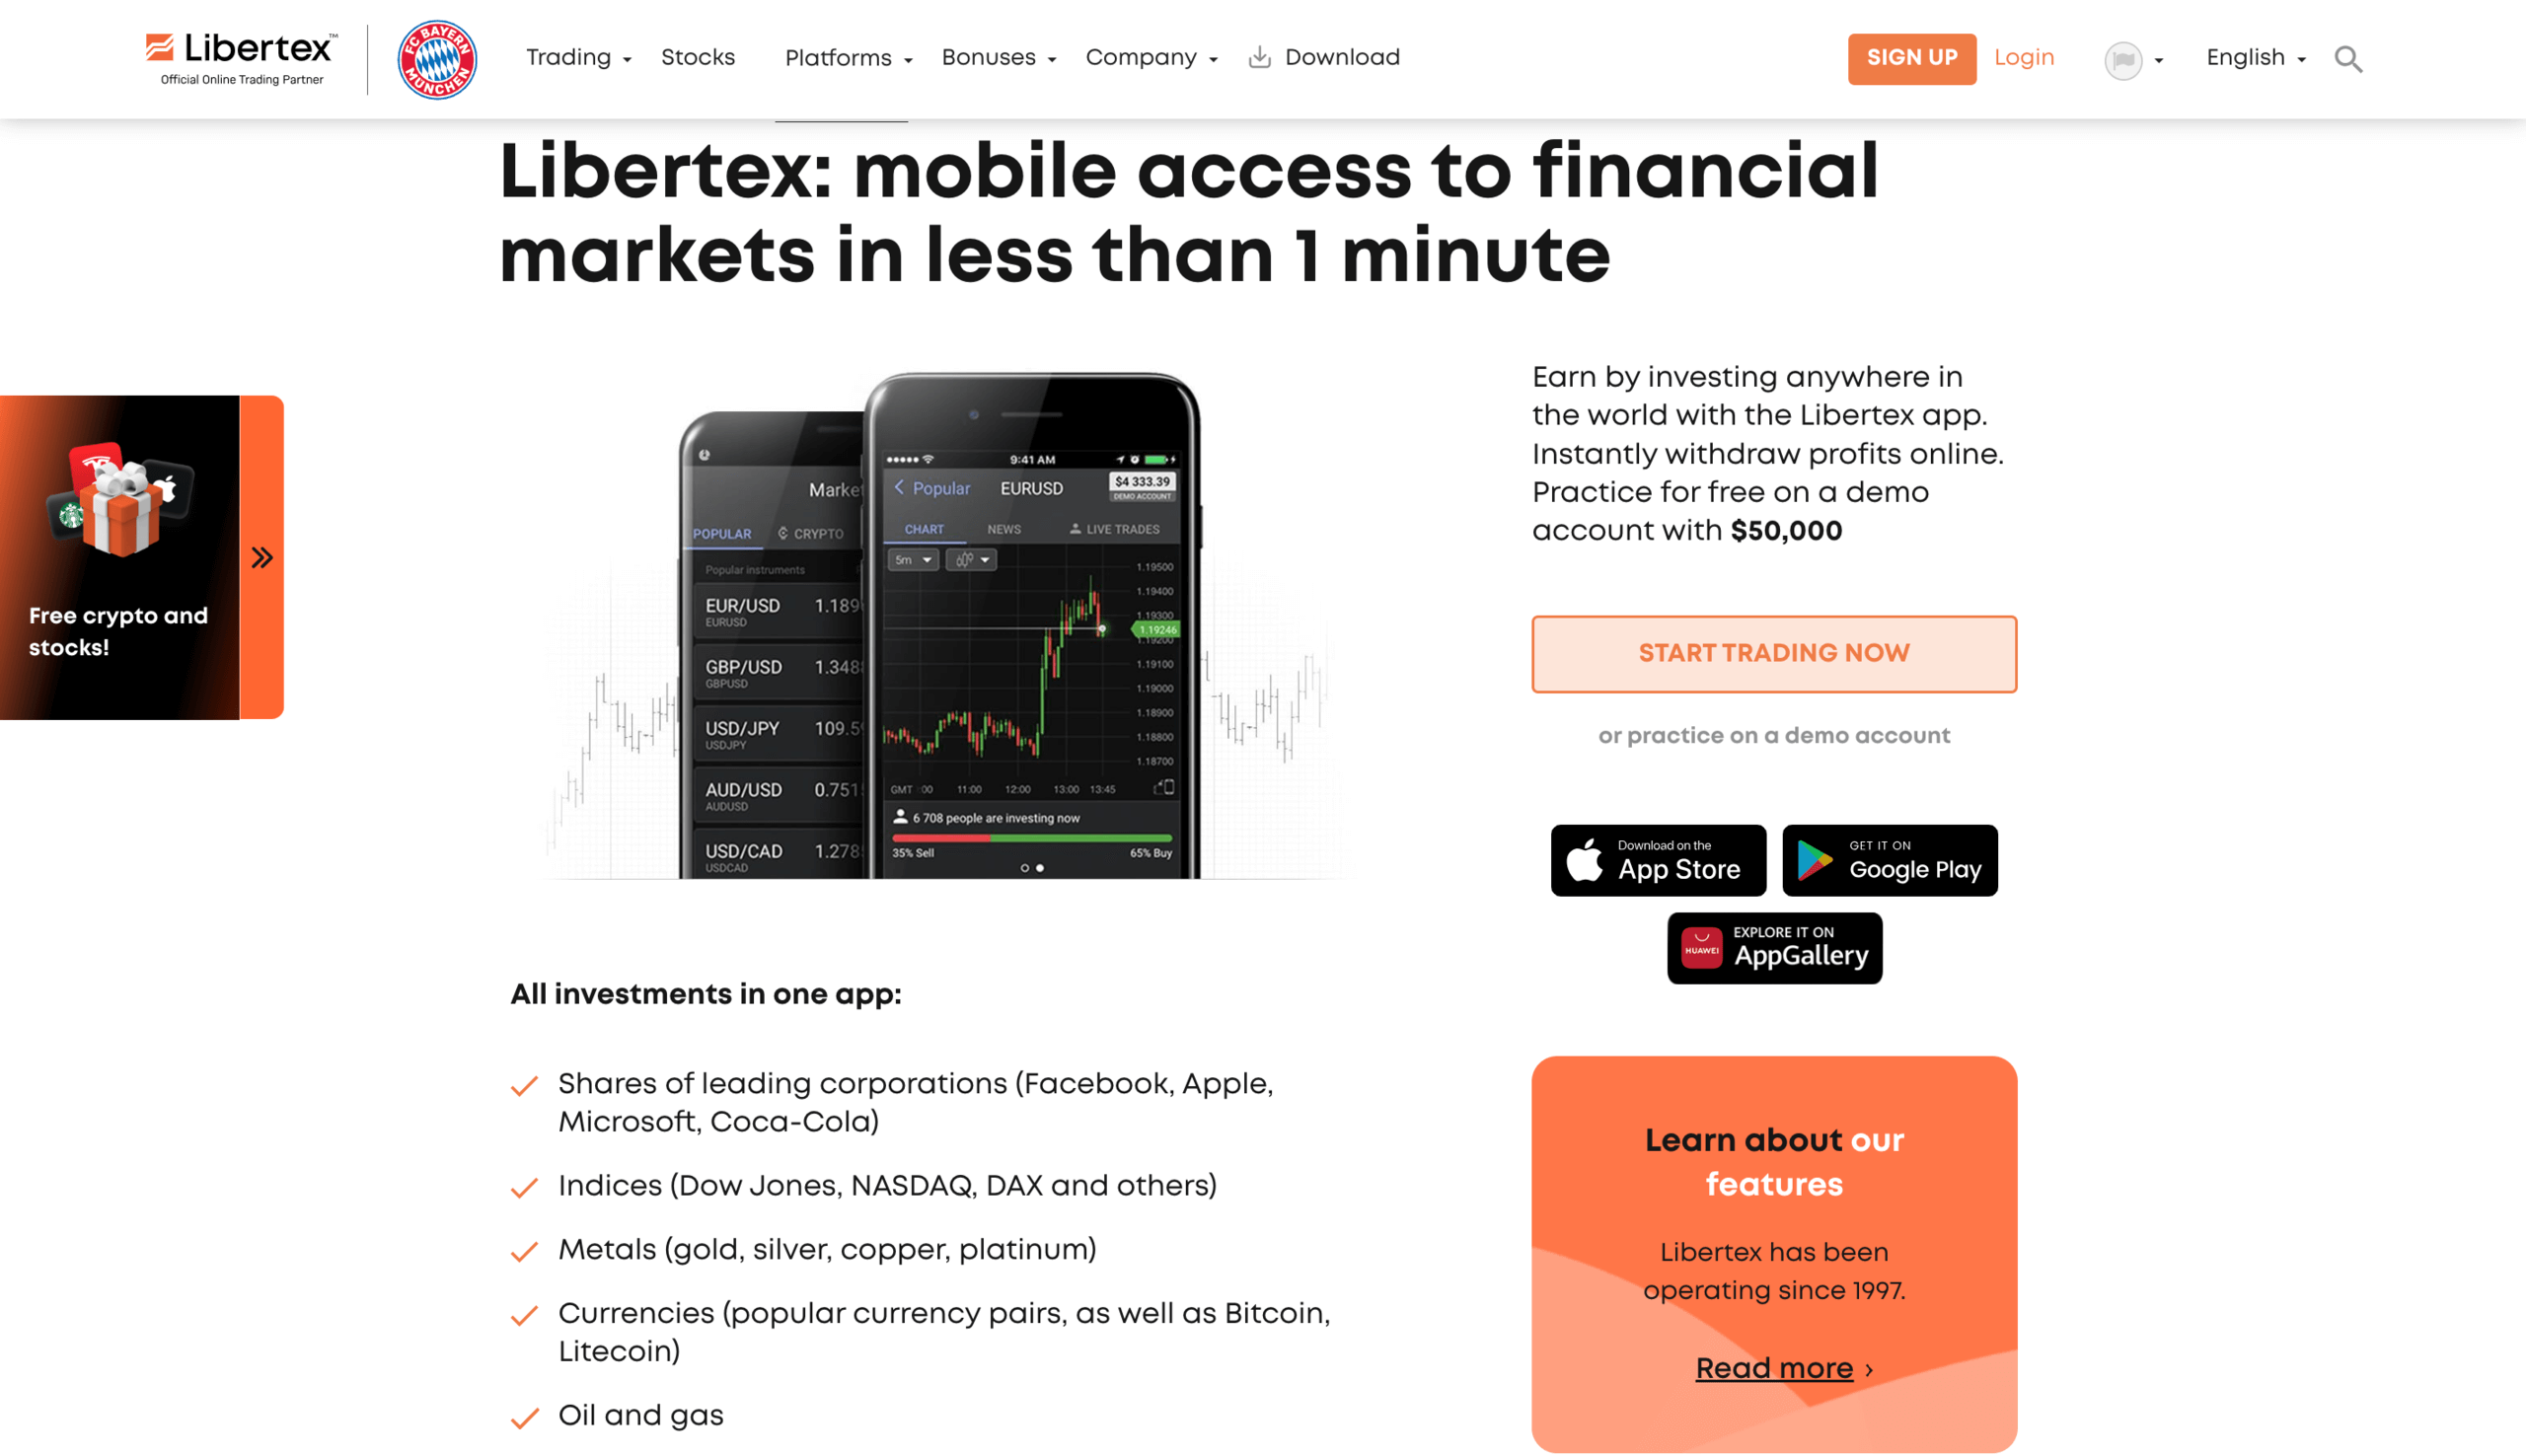Image resolution: width=2526 pixels, height=1456 pixels.
Task: Select English language option
Action: [x=2252, y=57]
